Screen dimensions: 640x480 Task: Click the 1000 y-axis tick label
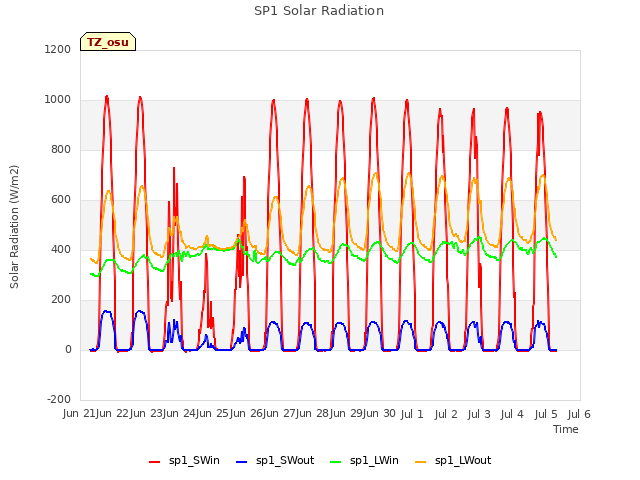tap(58, 100)
